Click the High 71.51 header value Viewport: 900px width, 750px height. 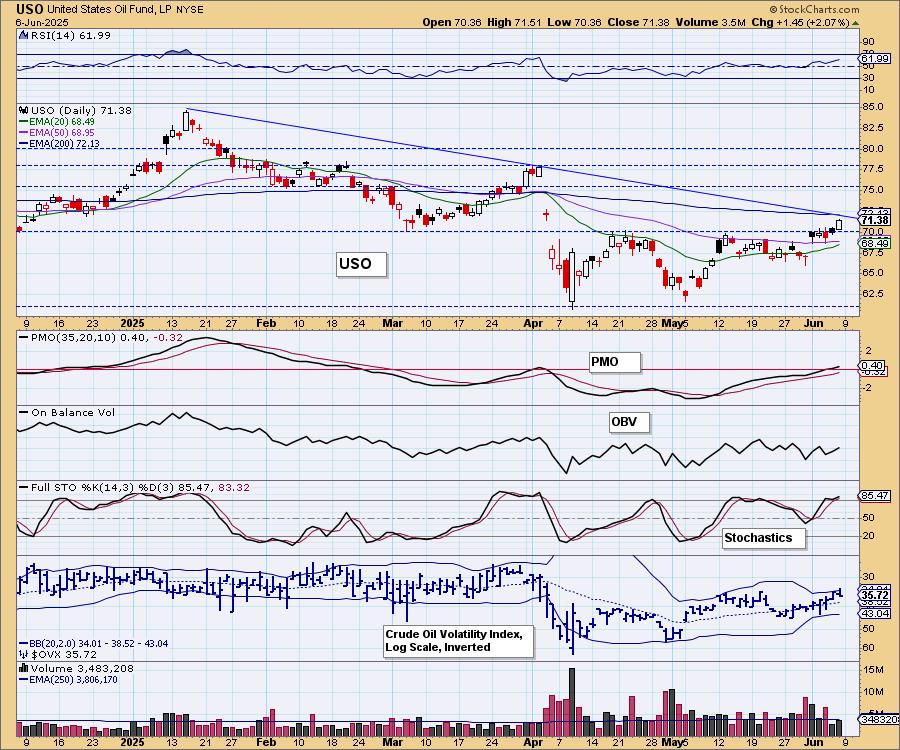coord(514,22)
